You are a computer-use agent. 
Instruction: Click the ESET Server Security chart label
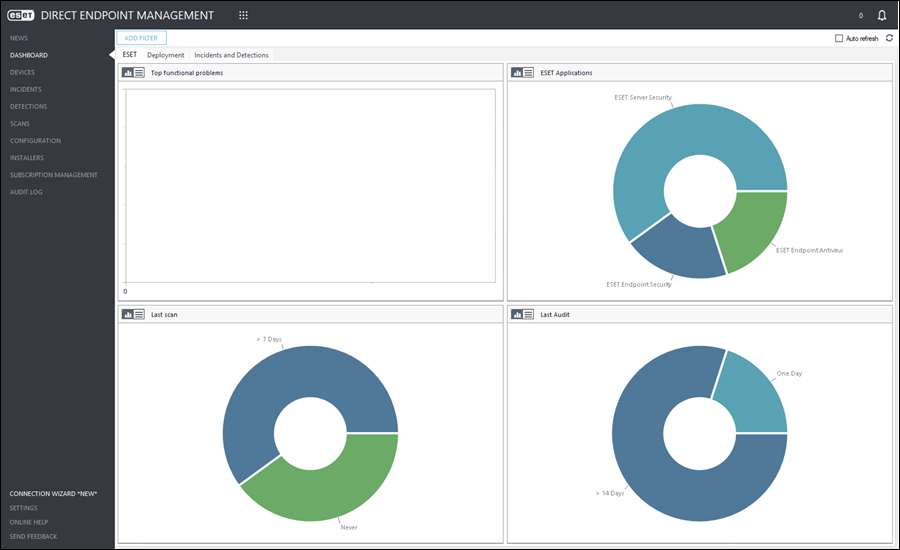(x=643, y=98)
